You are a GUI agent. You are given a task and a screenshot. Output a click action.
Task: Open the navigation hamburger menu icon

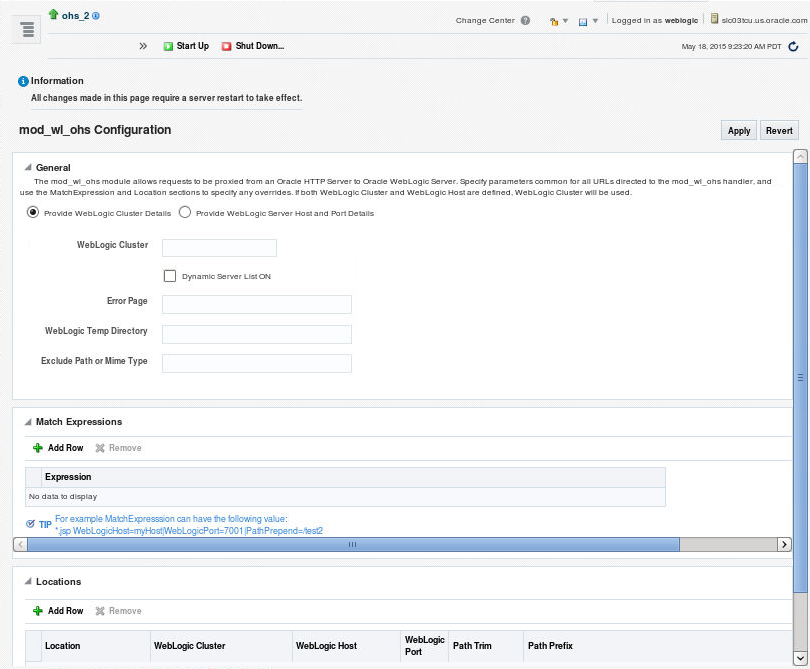(27, 29)
